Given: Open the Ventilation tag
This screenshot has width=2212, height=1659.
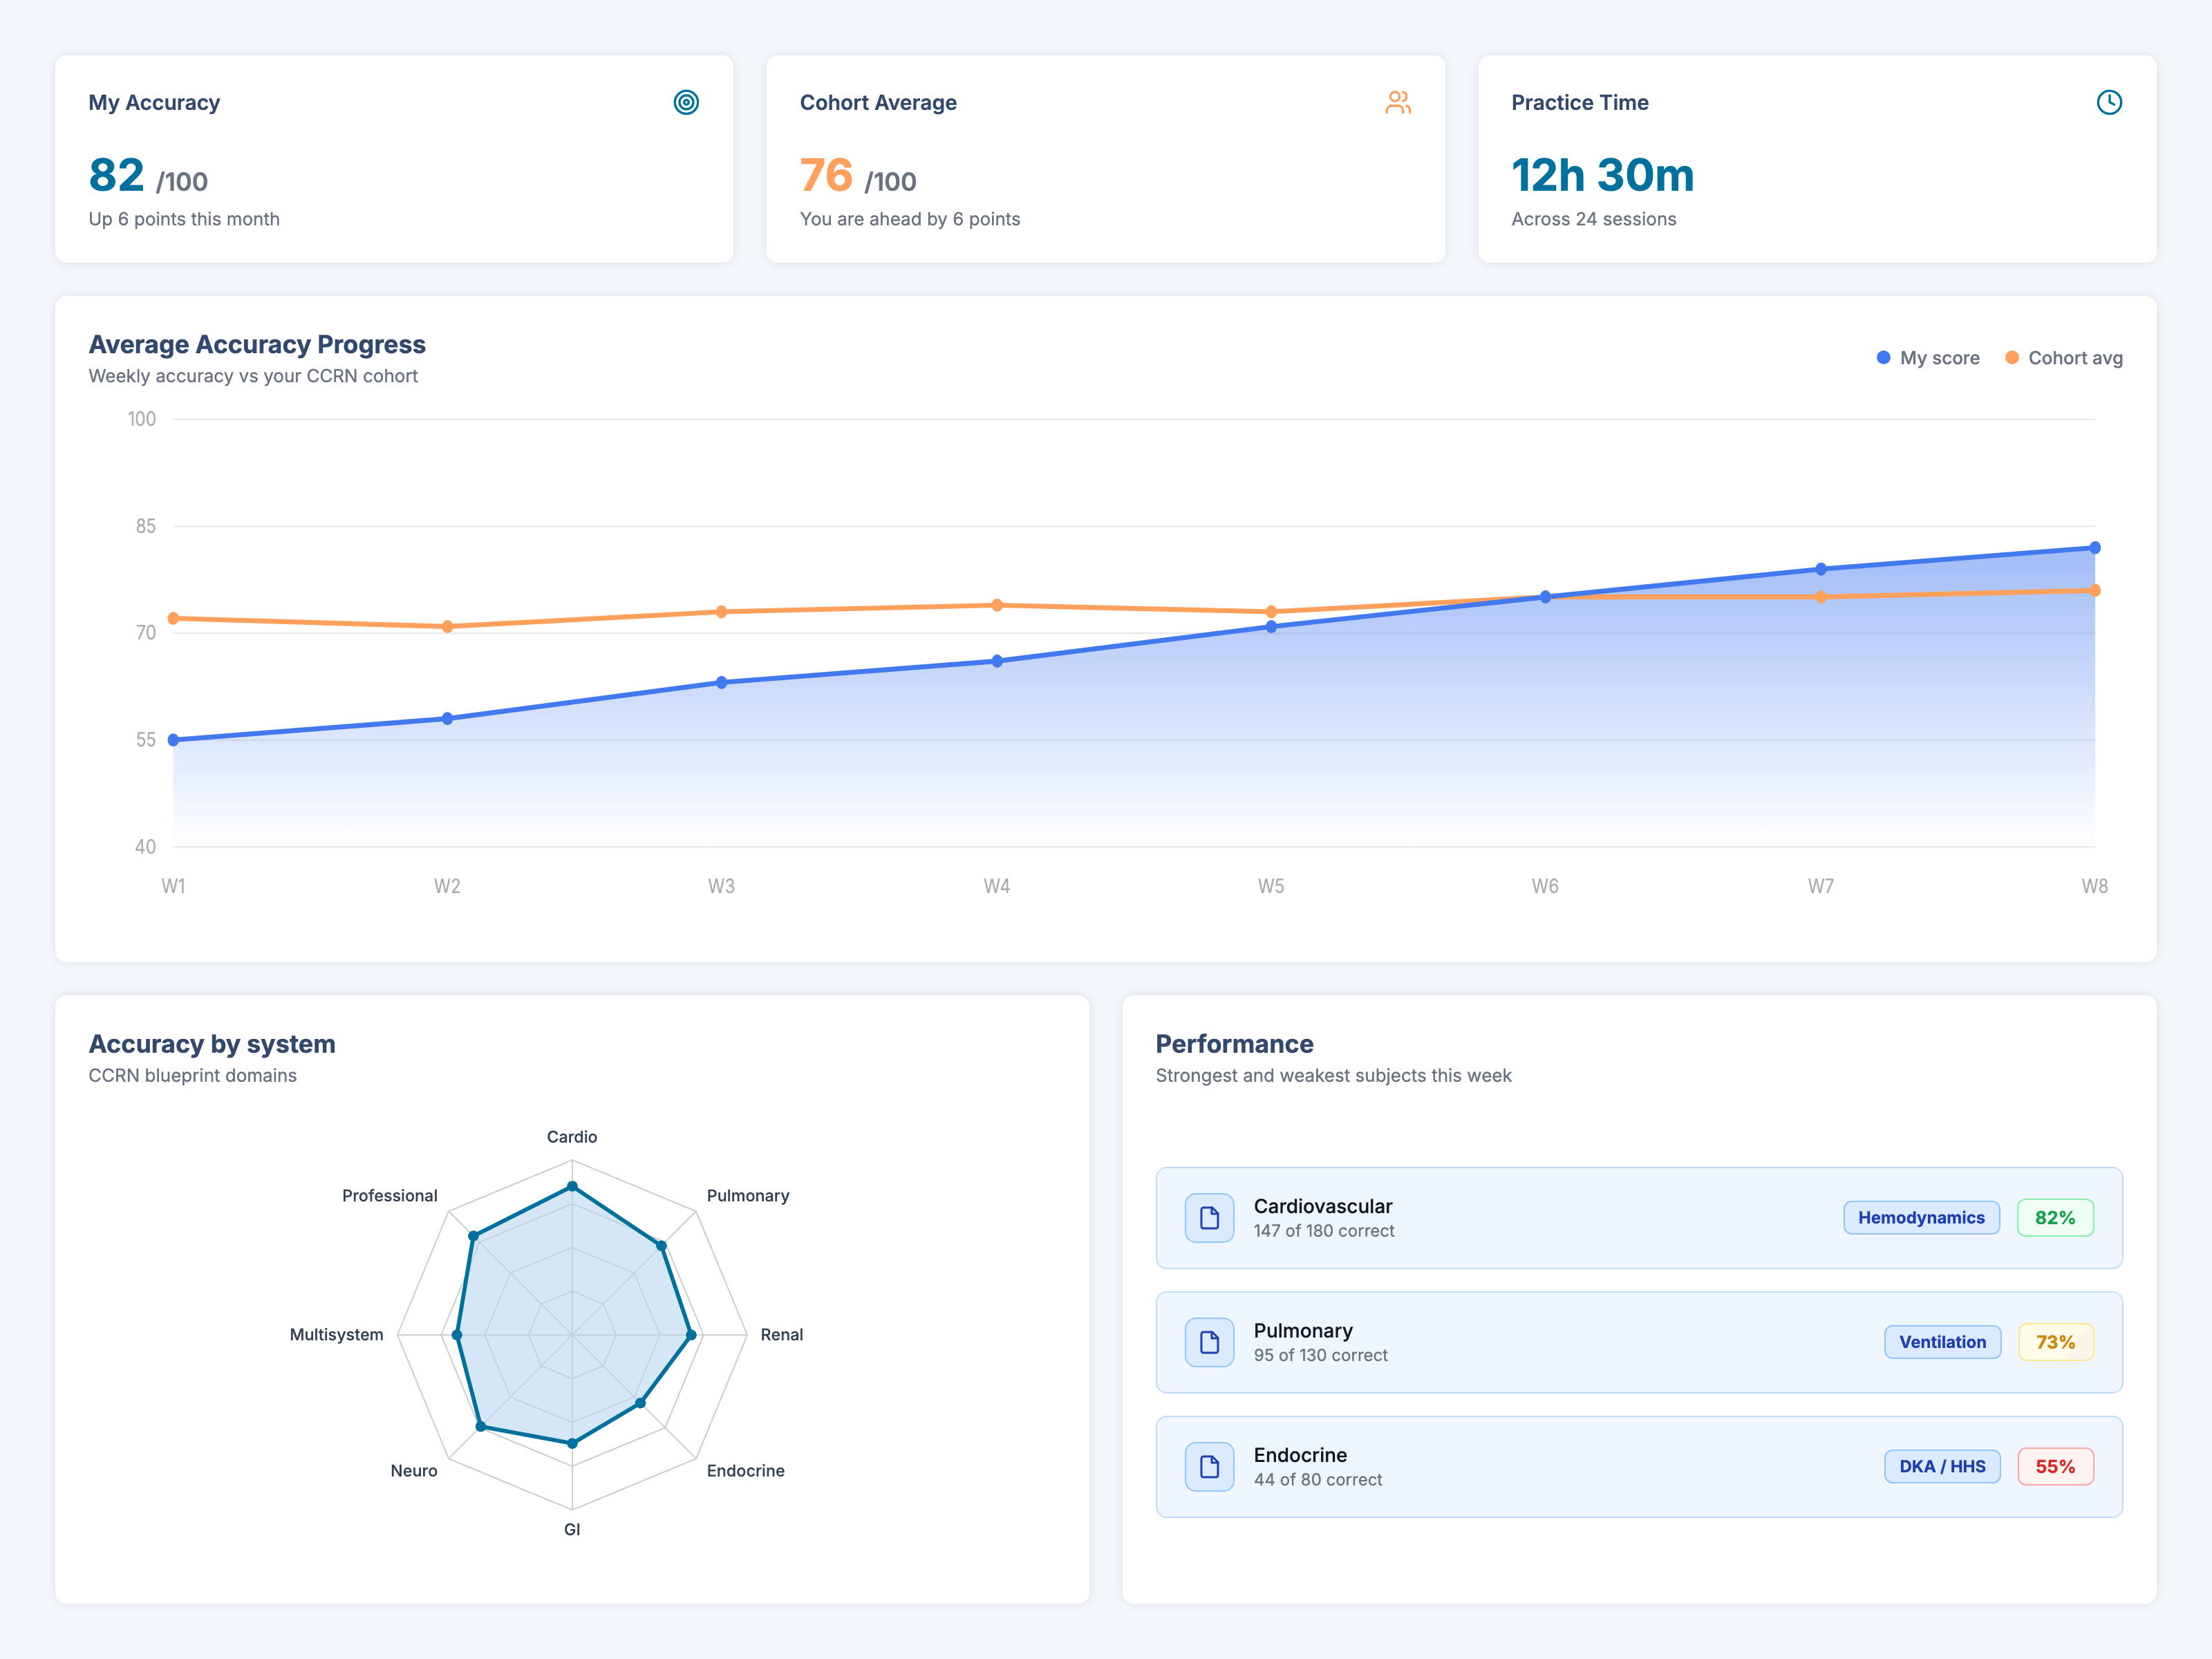Looking at the screenshot, I should (x=1942, y=1342).
